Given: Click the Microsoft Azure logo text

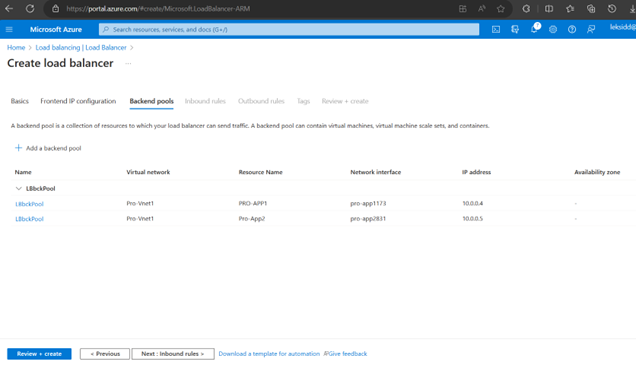Looking at the screenshot, I should [x=56, y=29].
